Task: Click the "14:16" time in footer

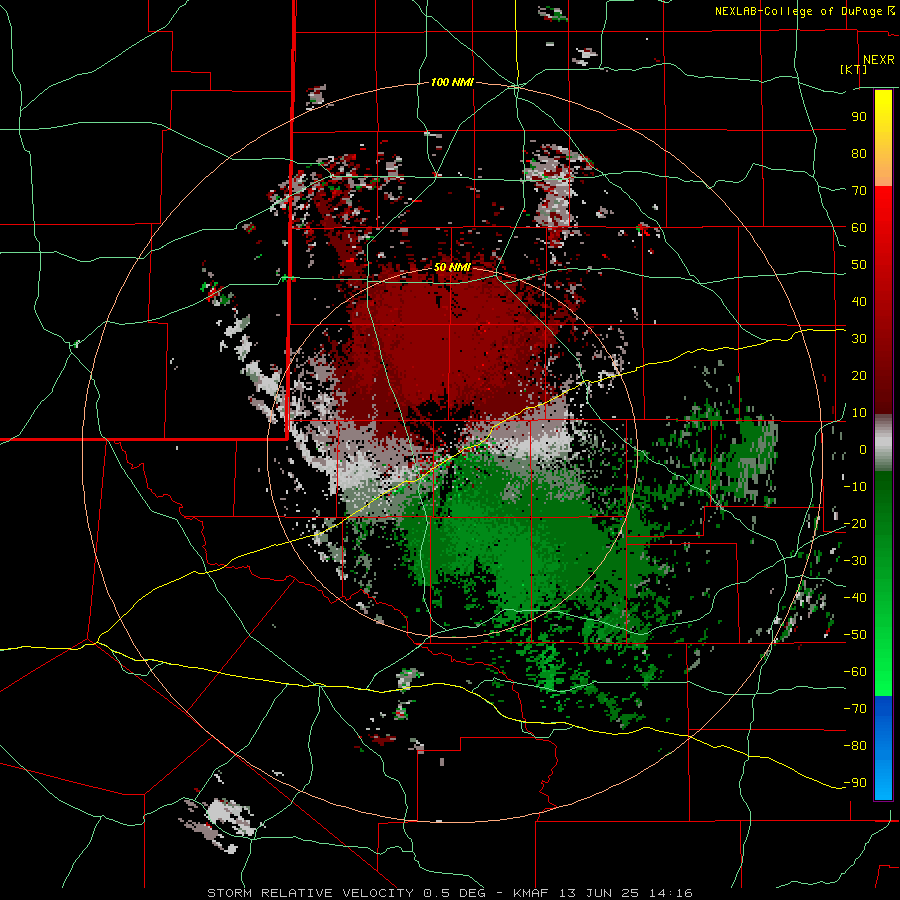Action: pyautogui.click(x=673, y=893)
